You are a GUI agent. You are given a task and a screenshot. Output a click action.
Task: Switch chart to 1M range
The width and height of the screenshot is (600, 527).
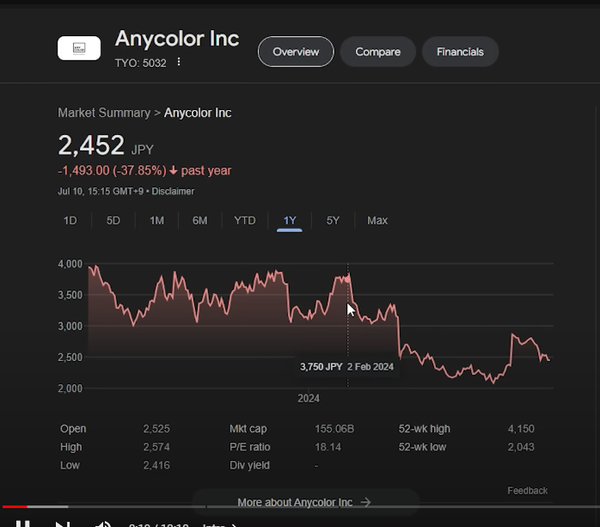coord(157,220)
